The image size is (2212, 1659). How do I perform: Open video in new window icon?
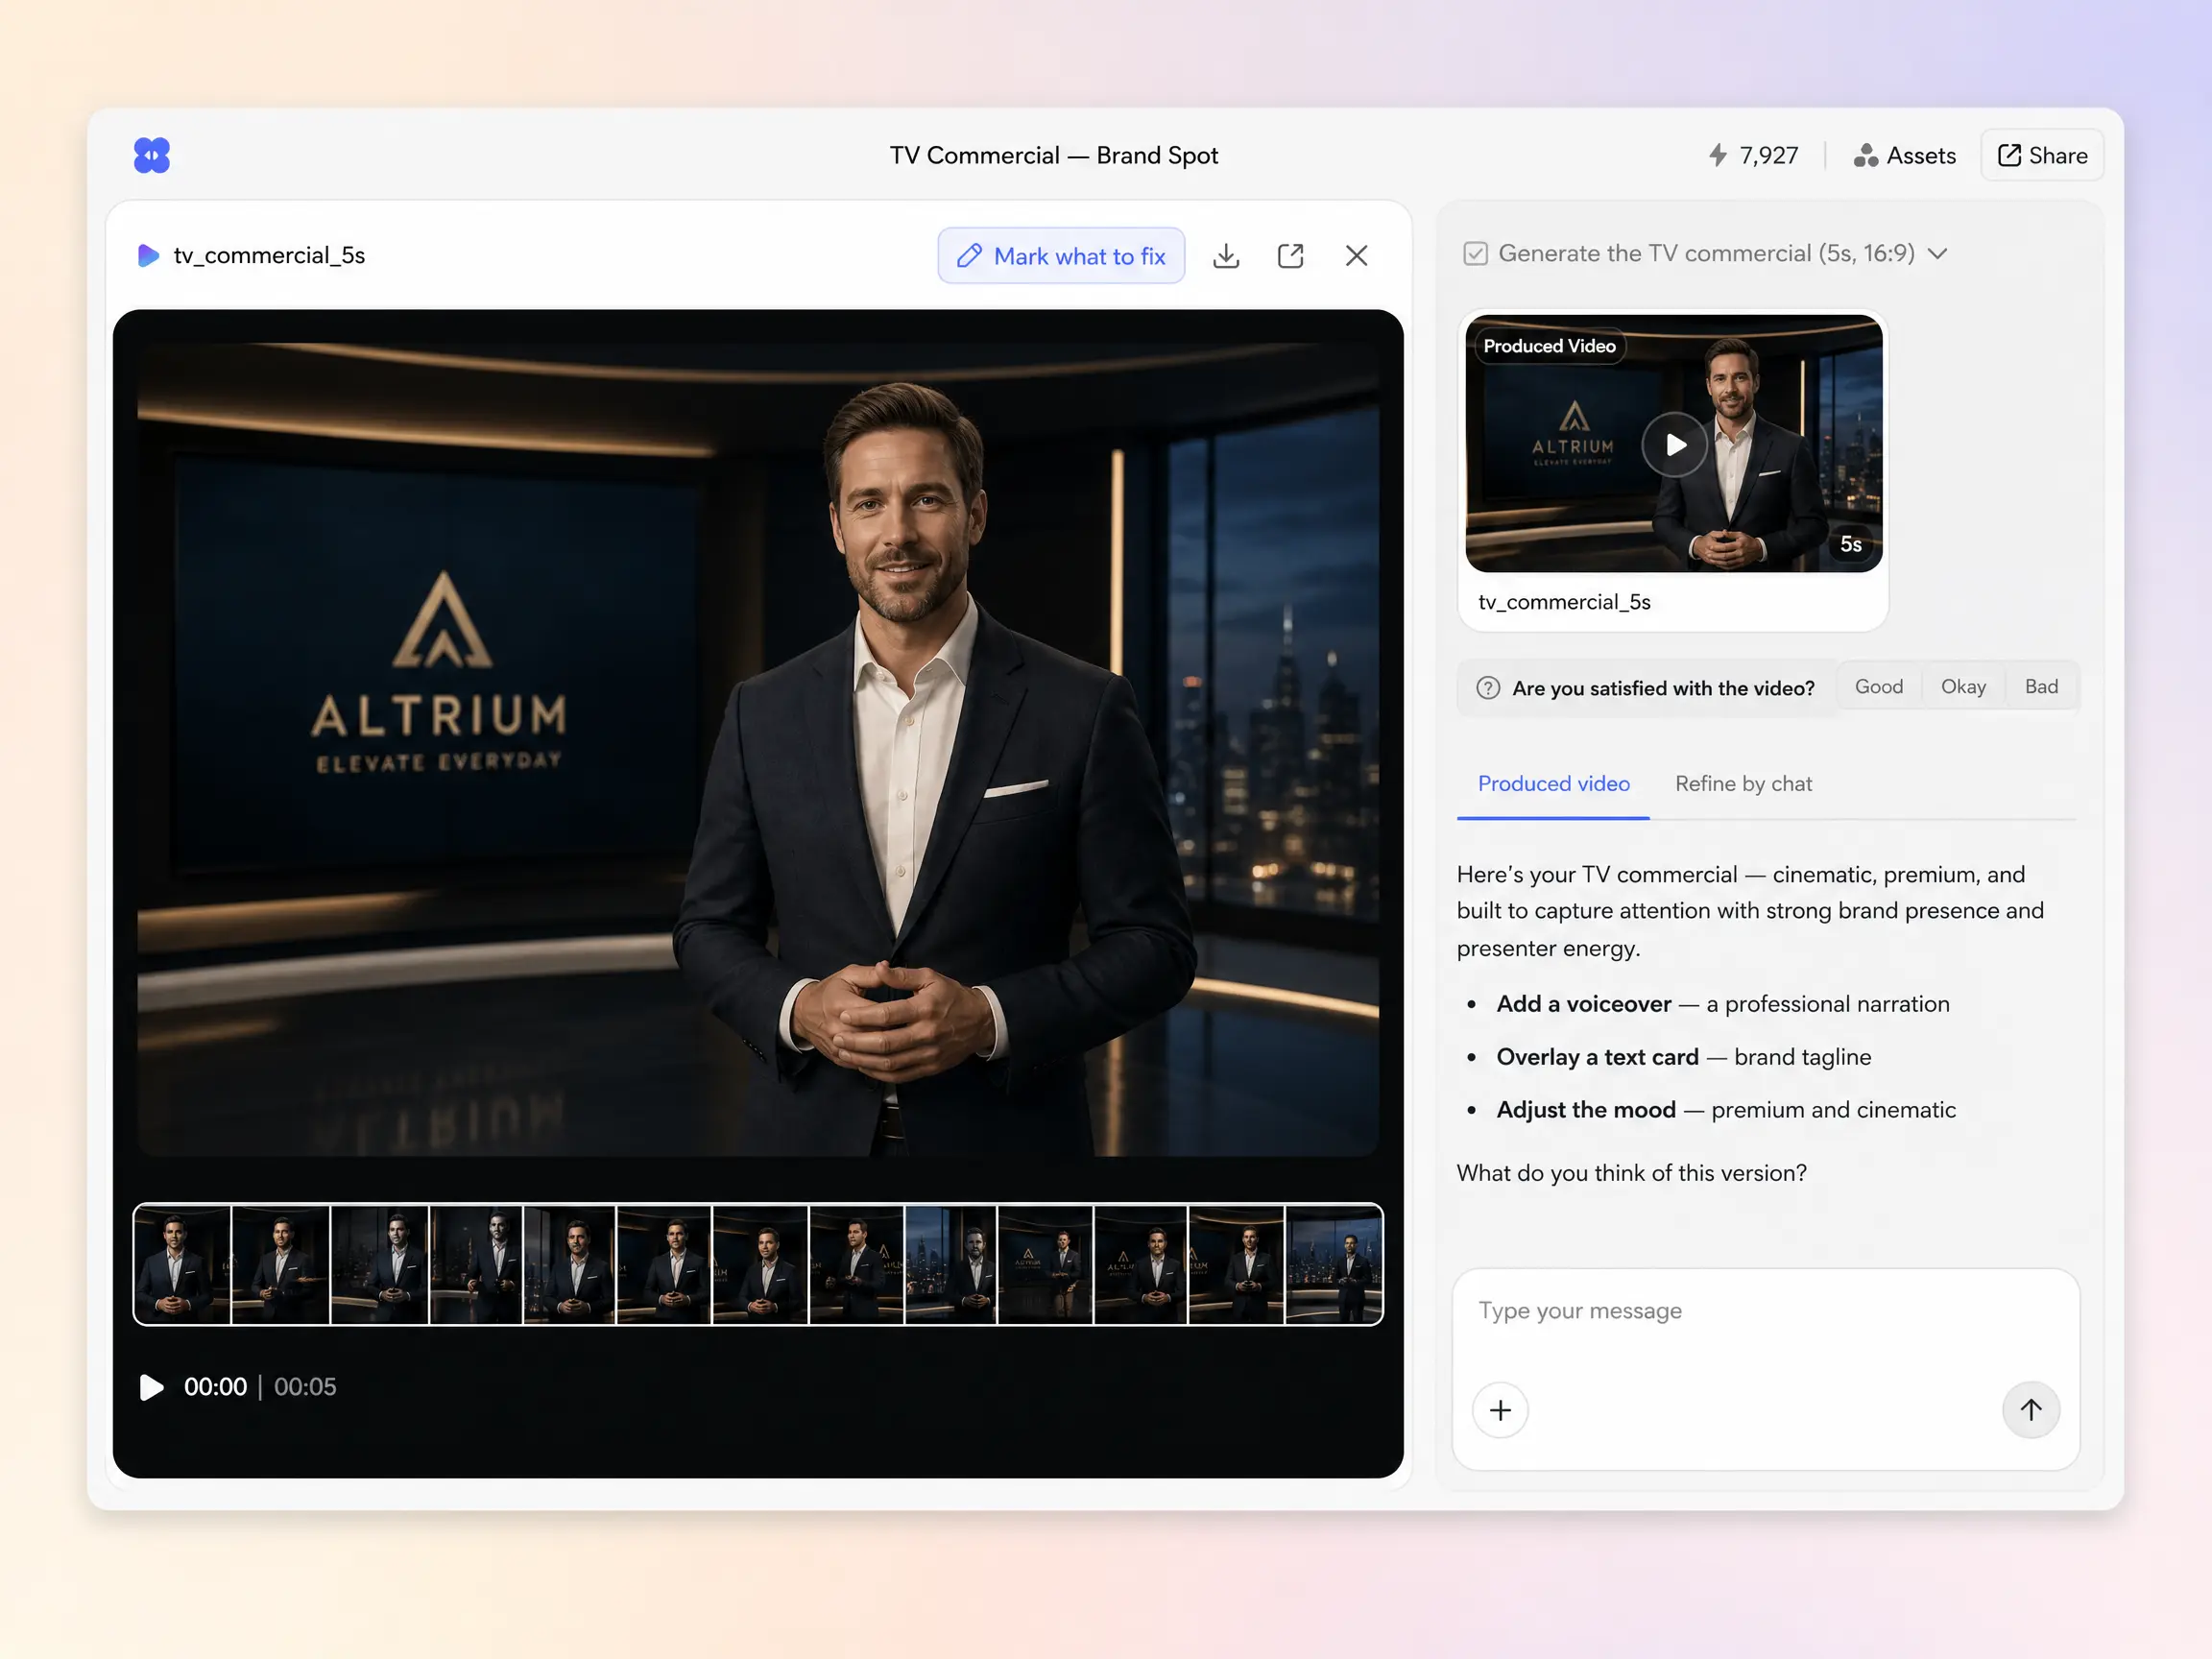click(1290, 256)
